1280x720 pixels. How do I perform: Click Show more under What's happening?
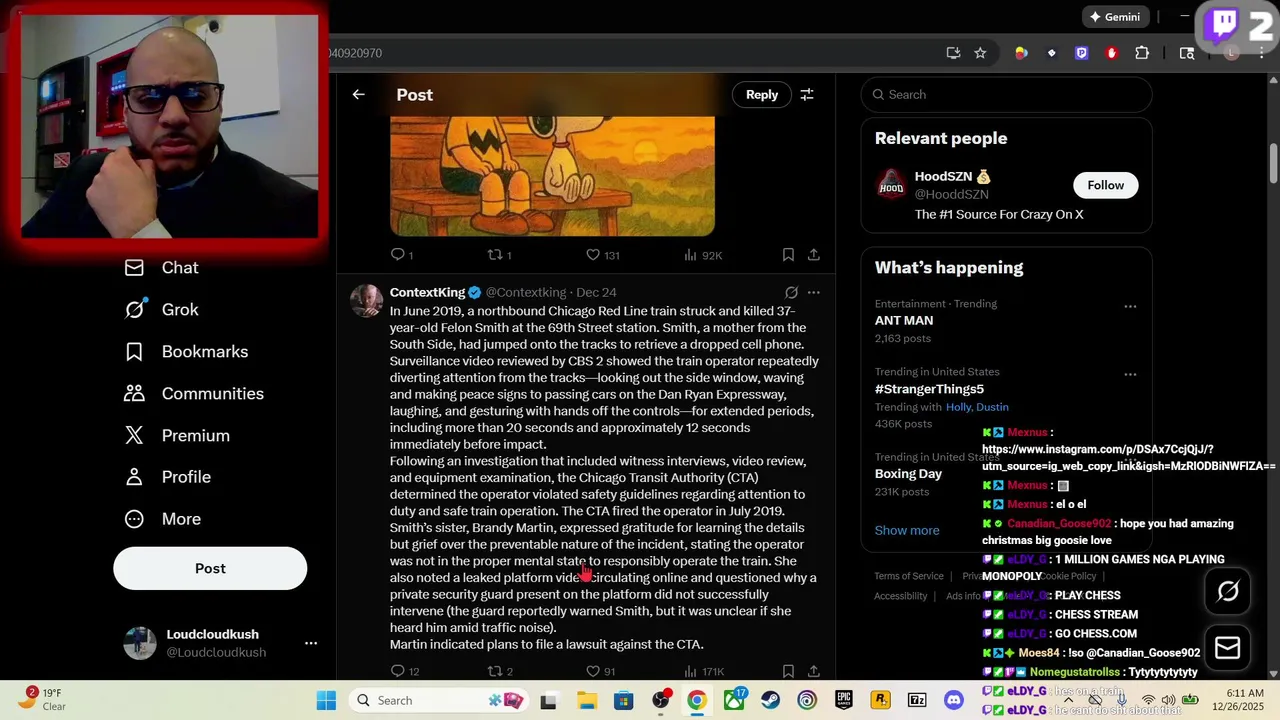[907, 530]
